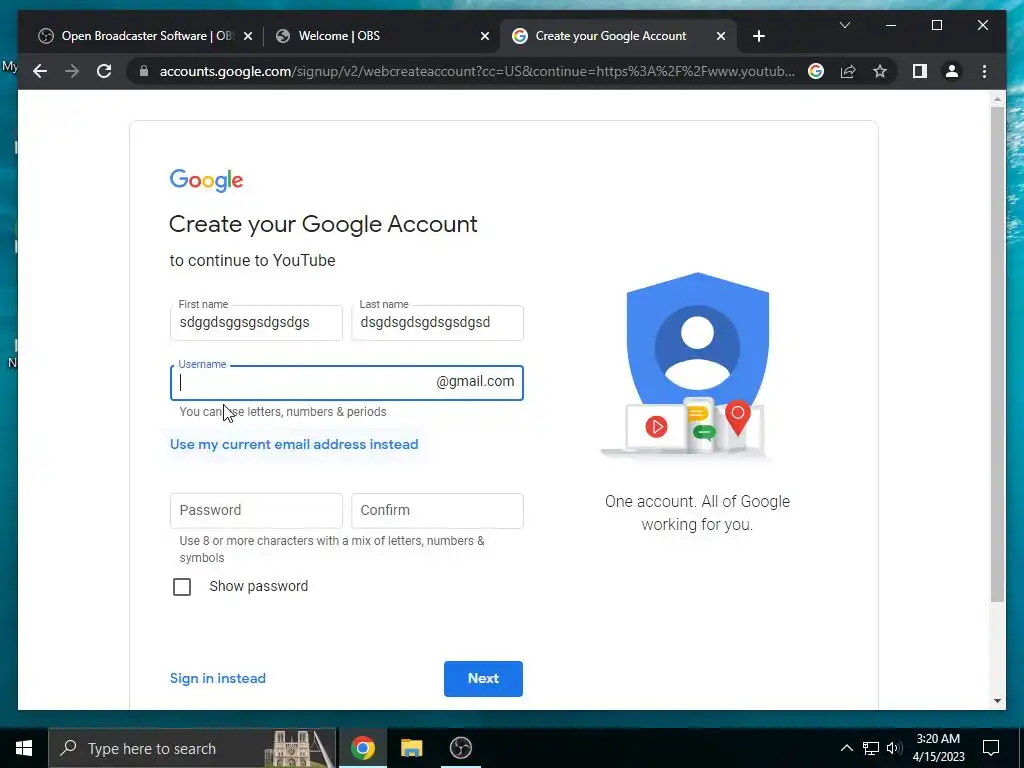The width and height of the screenshot is (1024, 768).
Task: Click the 'You can use letters, numbers & periods' hint
Action: point(283,412)
